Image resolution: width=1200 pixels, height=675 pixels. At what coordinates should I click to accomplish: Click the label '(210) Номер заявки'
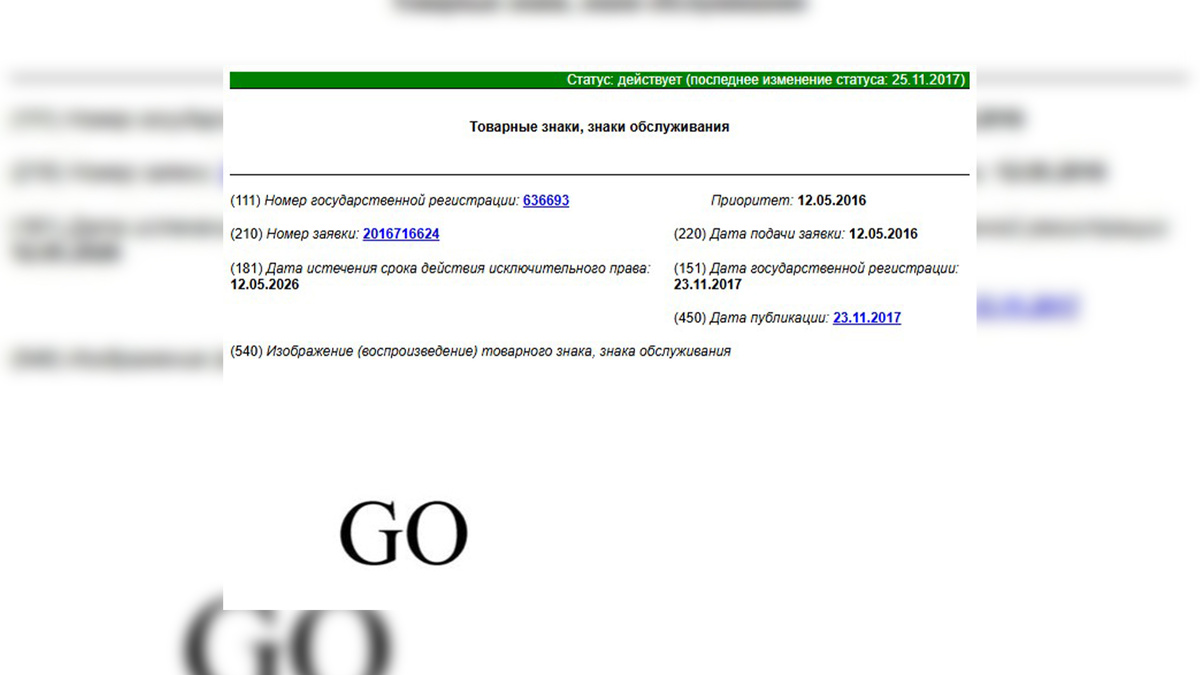pyautogui.click(x=294, y=234)
